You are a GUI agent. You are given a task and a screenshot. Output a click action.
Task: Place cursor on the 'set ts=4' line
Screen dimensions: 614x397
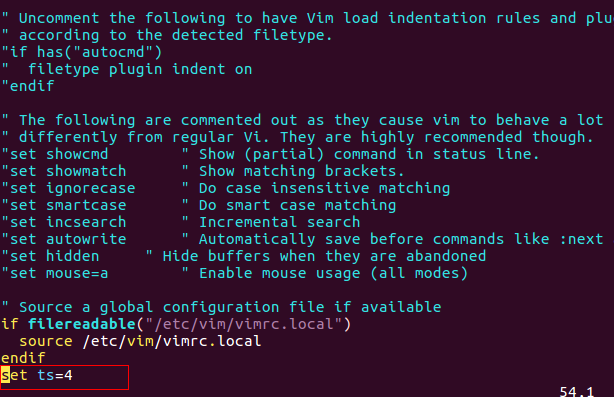(37, 375)
